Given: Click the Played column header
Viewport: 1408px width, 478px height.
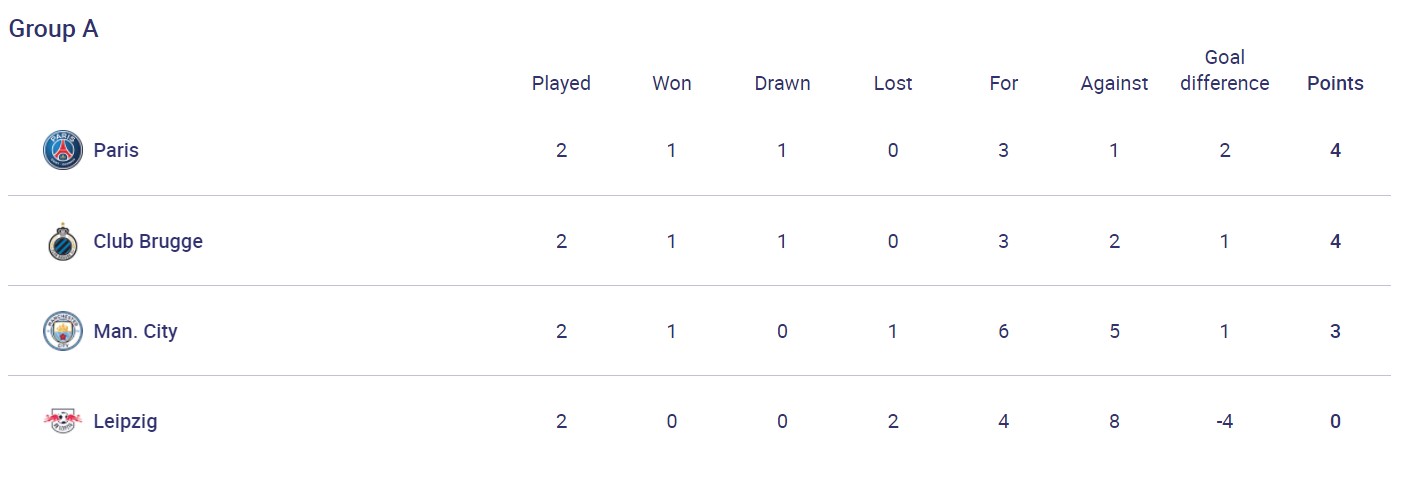Looking at the screenshot, I should click(x=561, y=84).
